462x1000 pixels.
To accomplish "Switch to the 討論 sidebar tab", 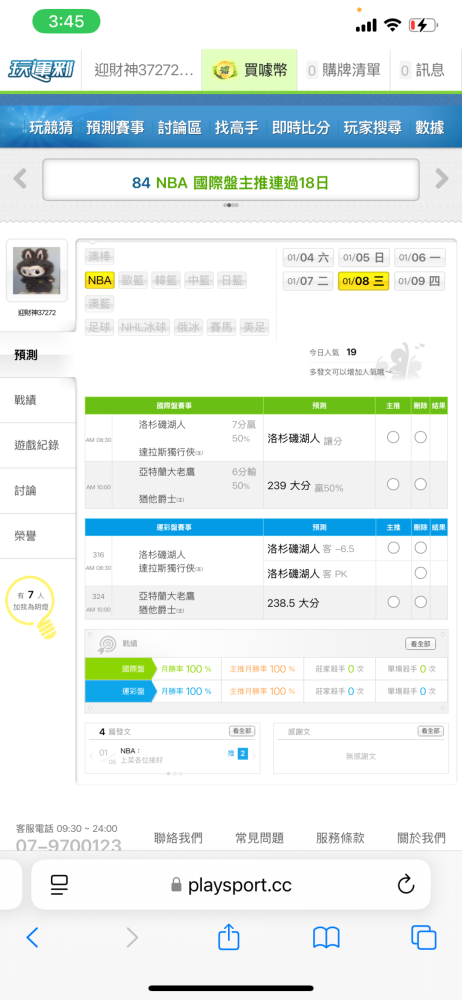I will pyautogui.click(x=38, y=490).
